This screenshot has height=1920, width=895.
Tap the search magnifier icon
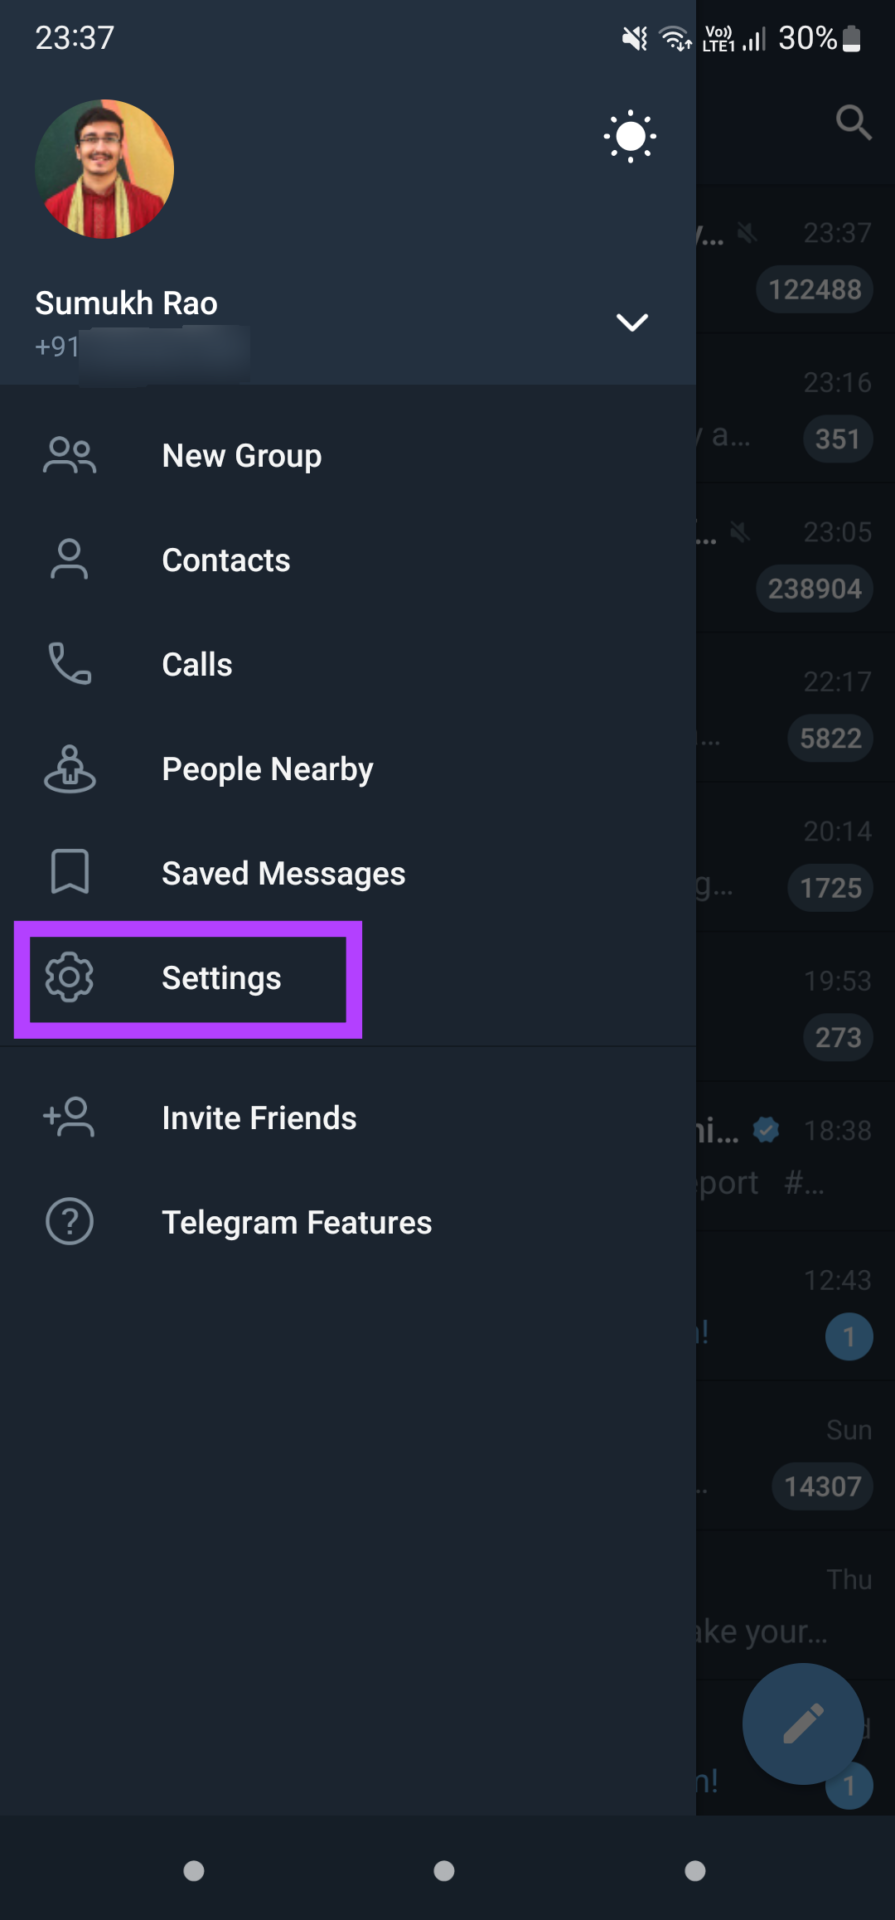click(x=853, y=122)
